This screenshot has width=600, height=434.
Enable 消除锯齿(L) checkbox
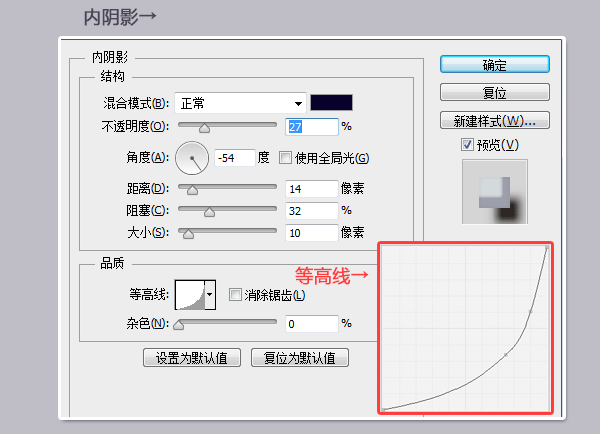235,295
